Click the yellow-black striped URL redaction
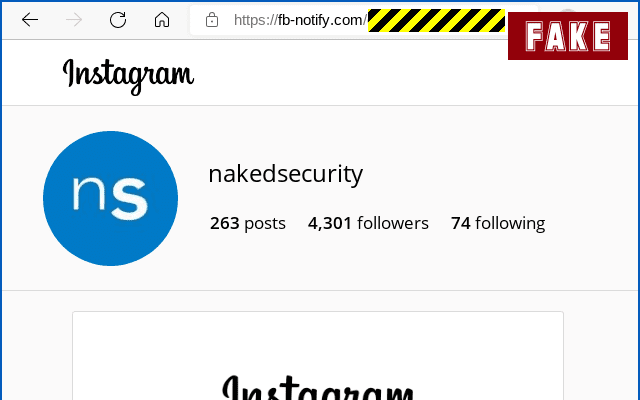 tap(436, 20)
